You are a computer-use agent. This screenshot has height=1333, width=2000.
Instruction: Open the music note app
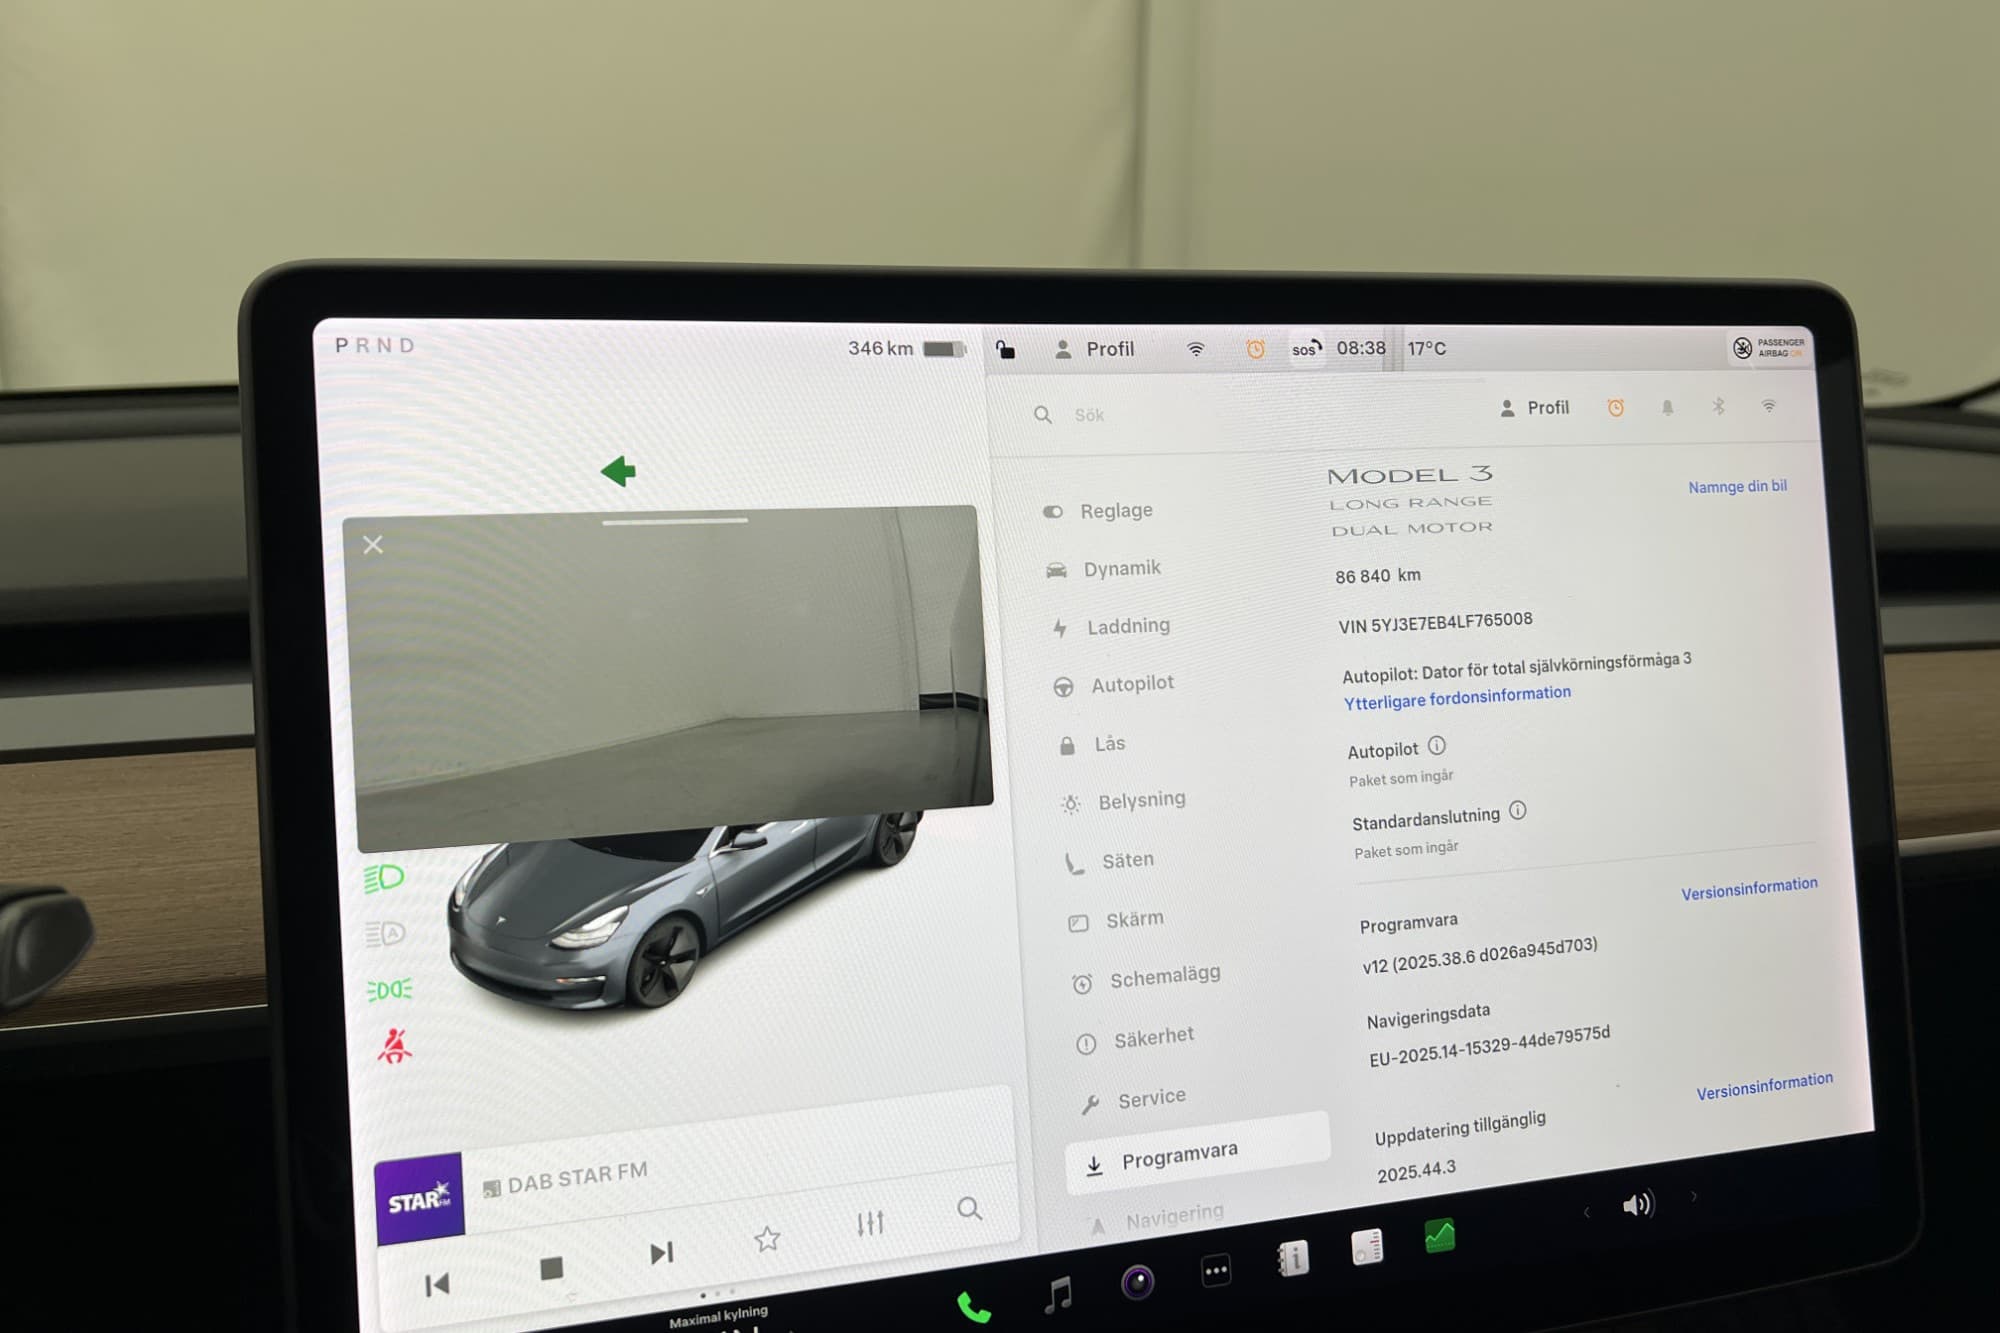tap(1058, 1295)
